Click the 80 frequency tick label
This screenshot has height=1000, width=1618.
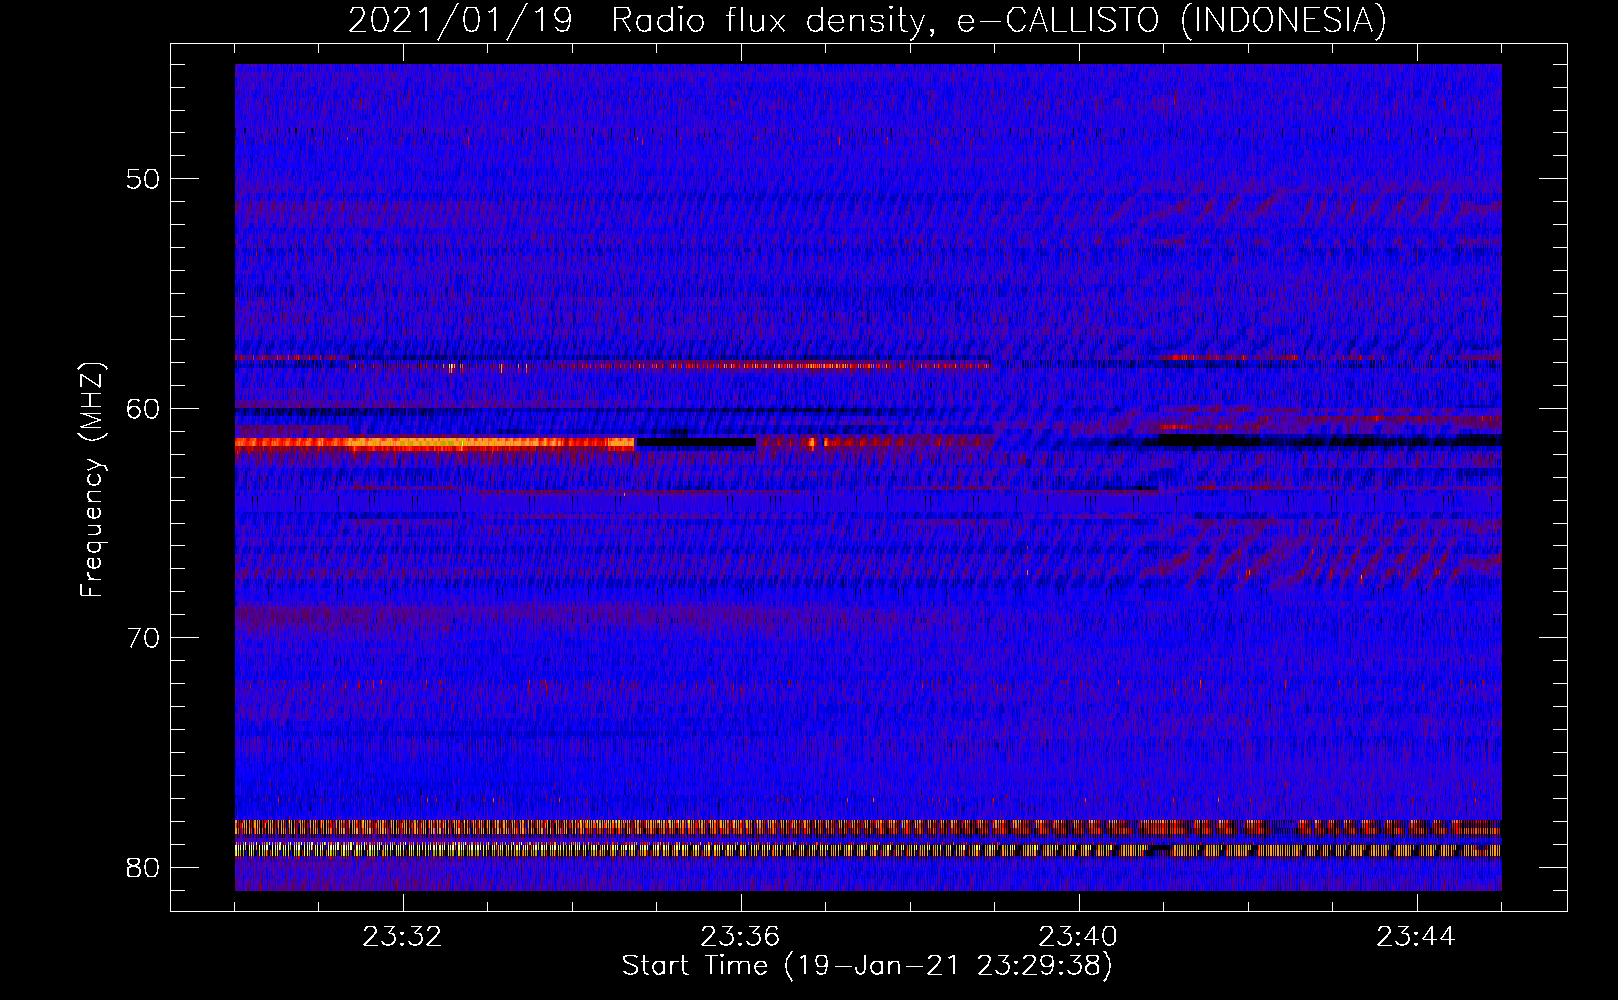tap(143, 867)
